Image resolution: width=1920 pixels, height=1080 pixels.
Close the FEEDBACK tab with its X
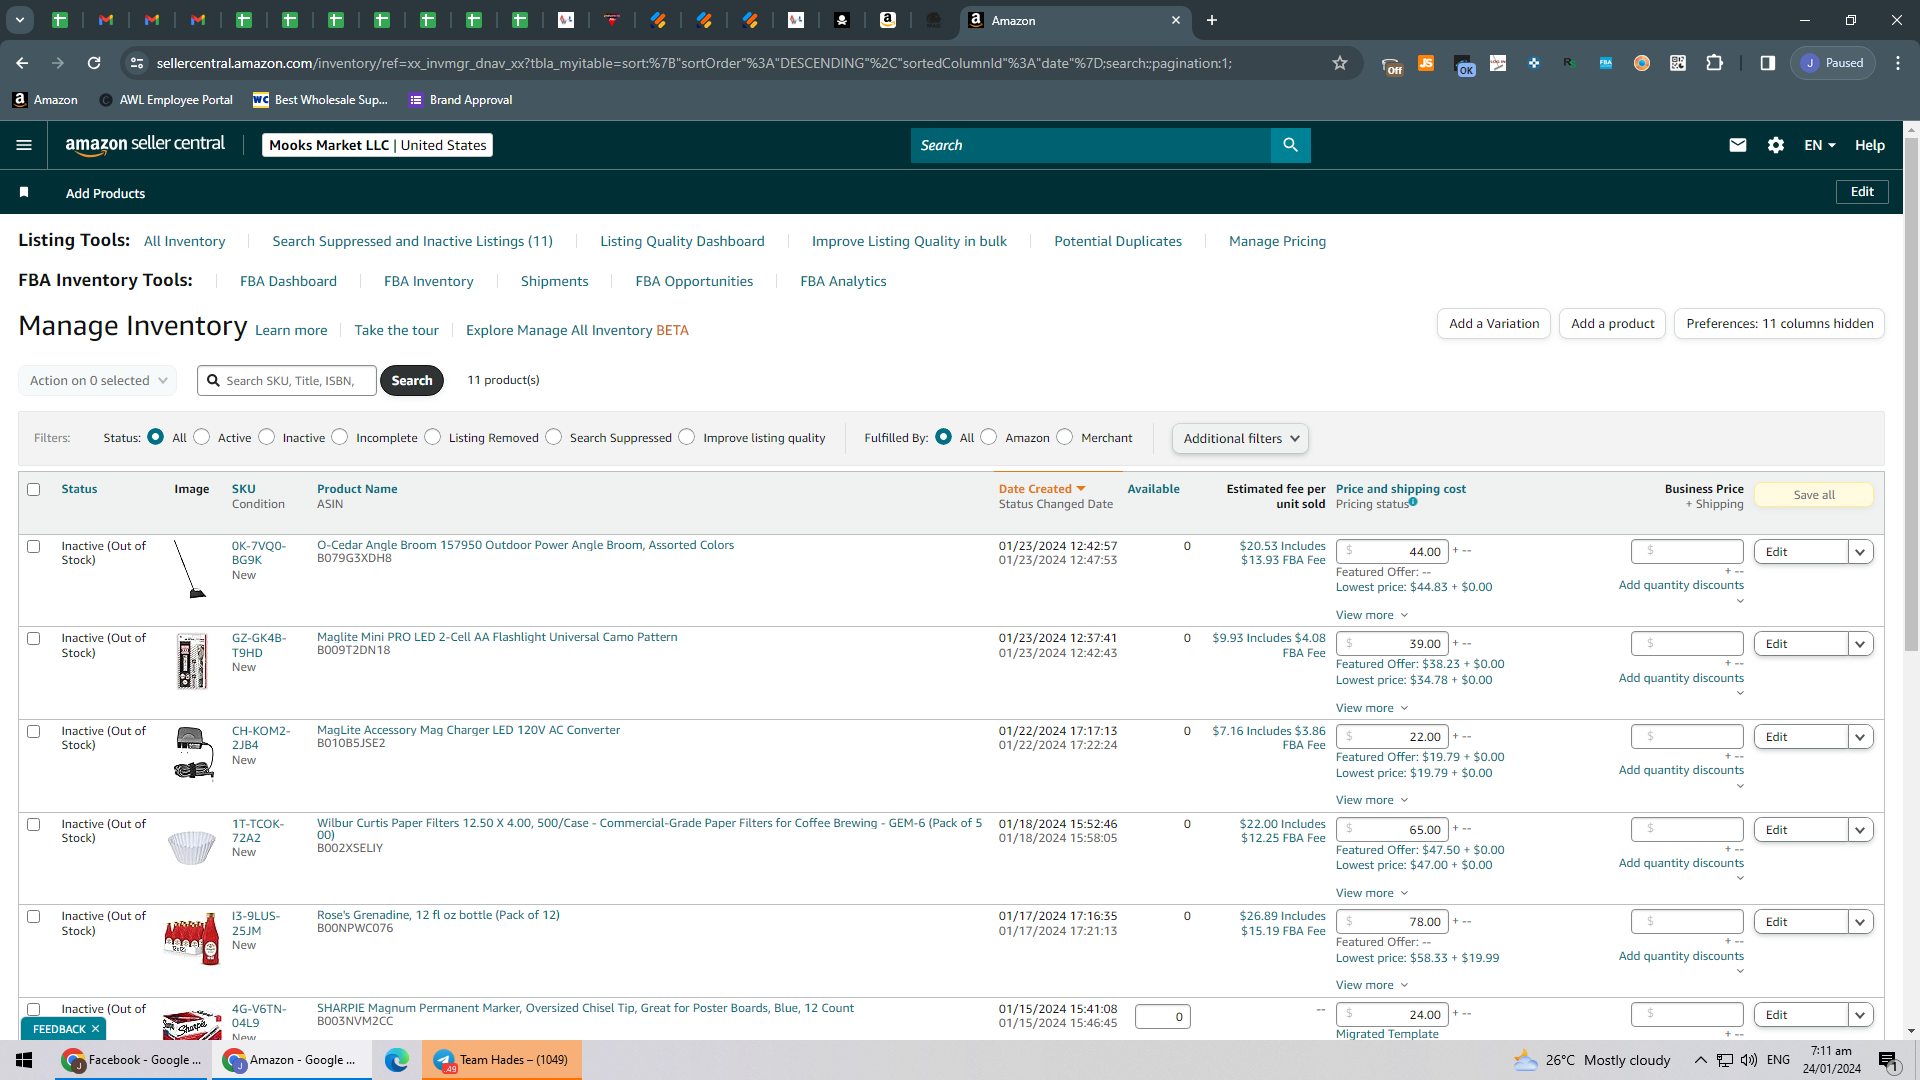pos(95,1029)
